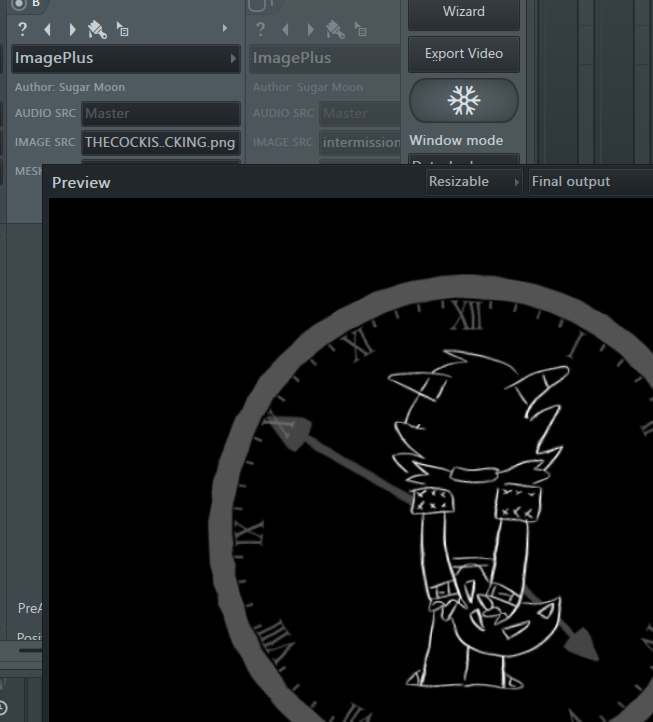Select previous effect in dimmed second layer

click(286, 30)
